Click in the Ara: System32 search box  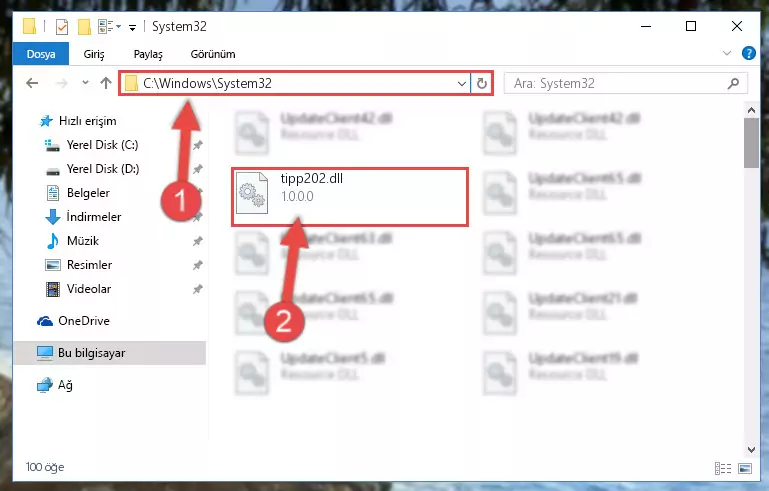coord(618,83)
